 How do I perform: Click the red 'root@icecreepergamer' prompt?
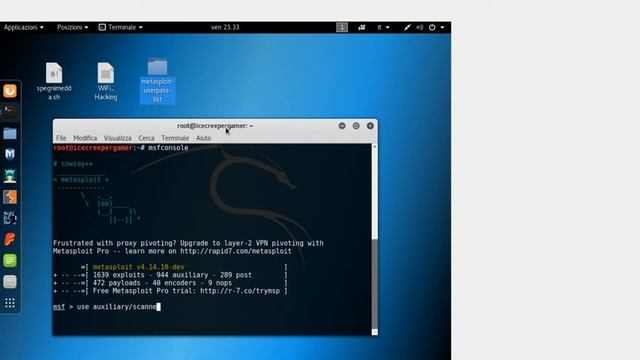tap(93, 148)
